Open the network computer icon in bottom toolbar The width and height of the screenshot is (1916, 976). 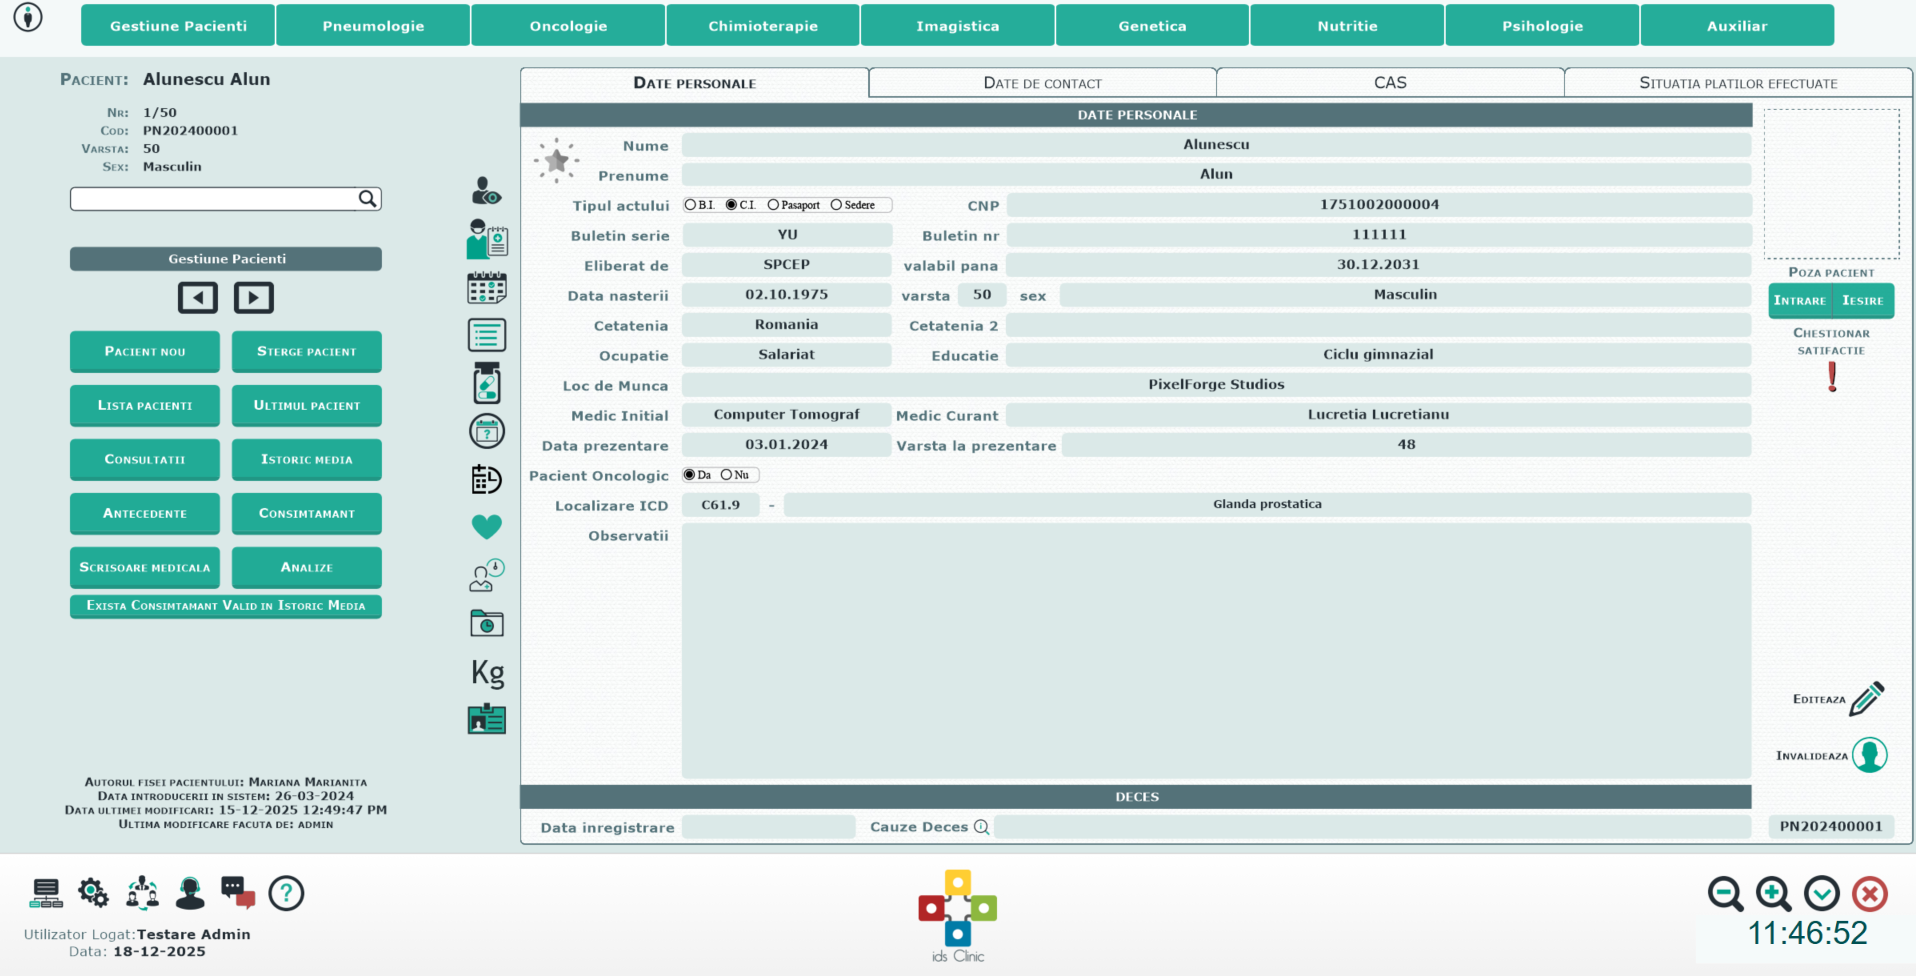click(46, 893)
